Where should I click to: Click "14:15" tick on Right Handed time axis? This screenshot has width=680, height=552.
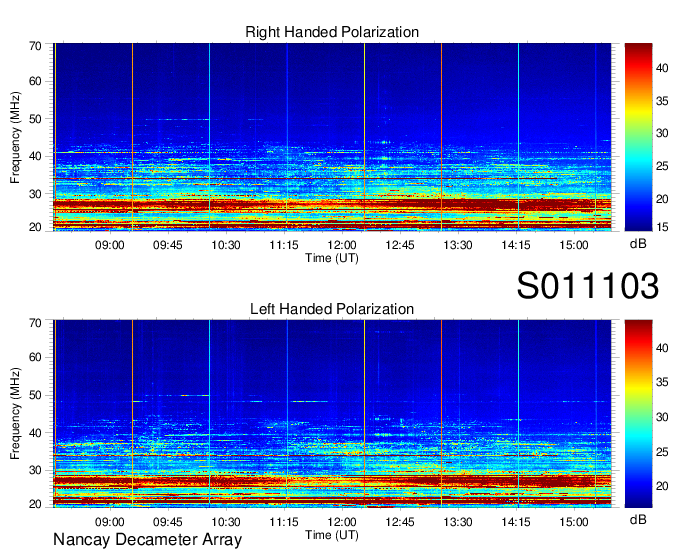[516, 245]
